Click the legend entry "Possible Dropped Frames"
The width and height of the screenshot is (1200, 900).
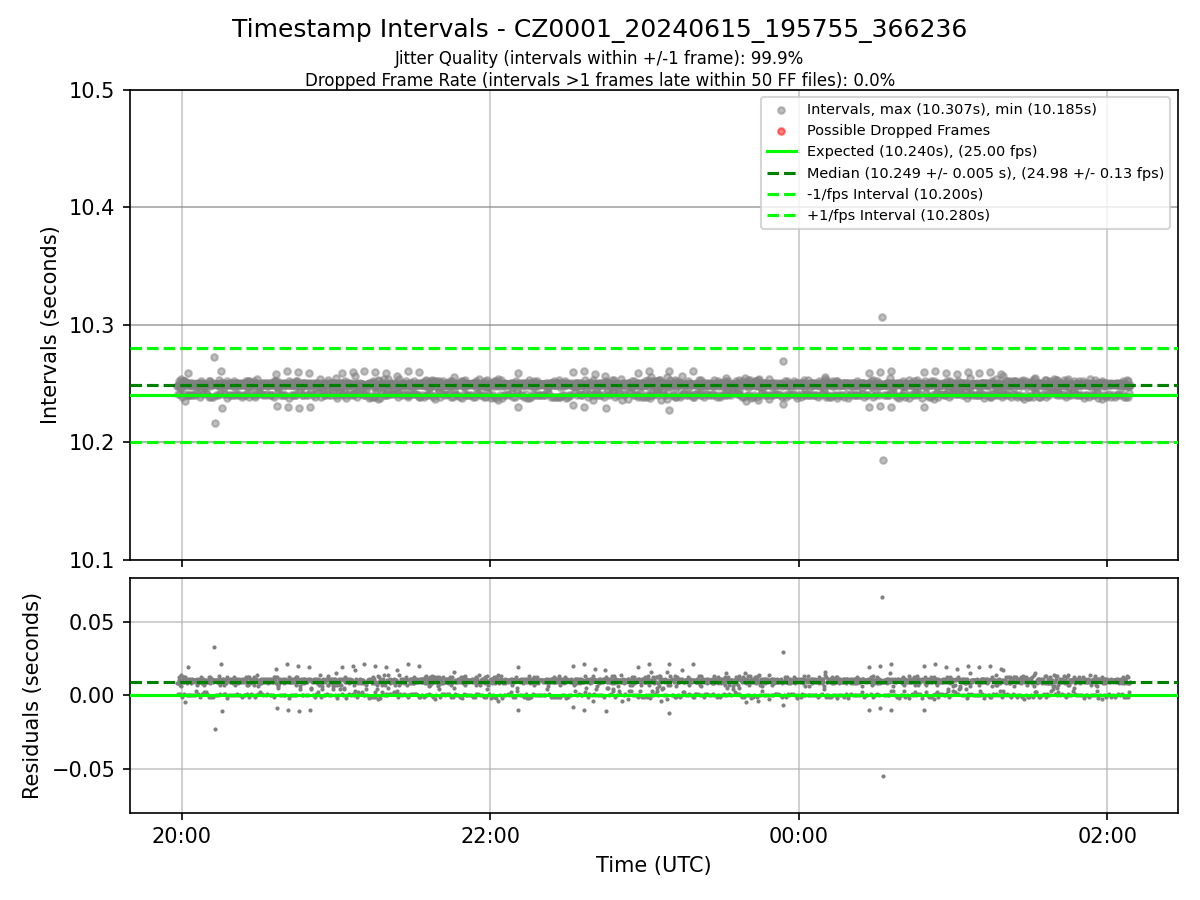click(x=898, y=130)
